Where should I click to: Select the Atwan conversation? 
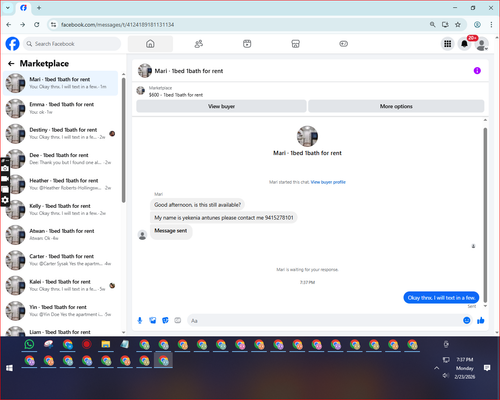[x=61, y=235]
